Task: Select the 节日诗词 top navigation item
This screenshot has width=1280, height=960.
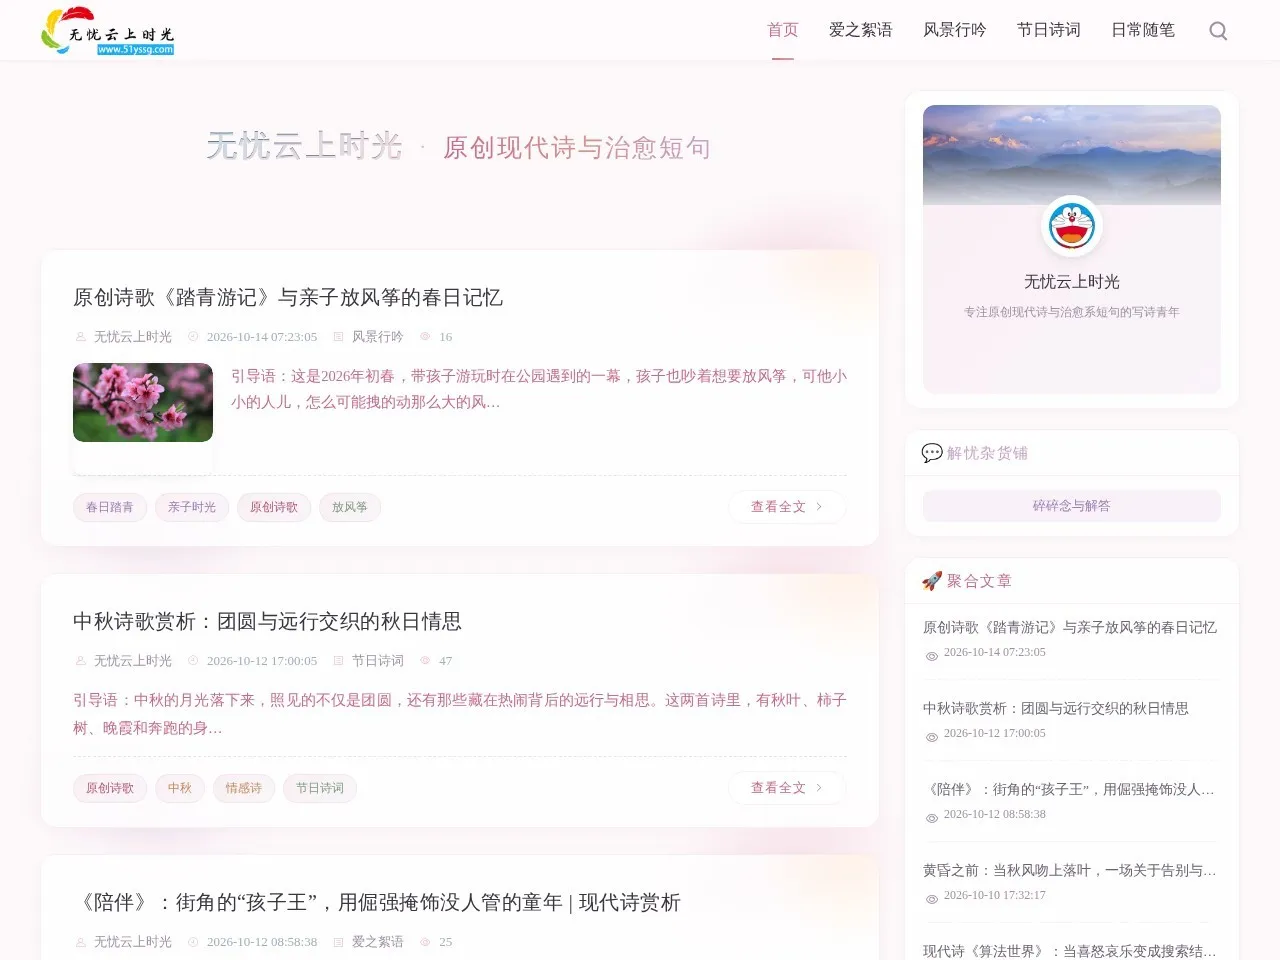Action: pos(1049,30)
